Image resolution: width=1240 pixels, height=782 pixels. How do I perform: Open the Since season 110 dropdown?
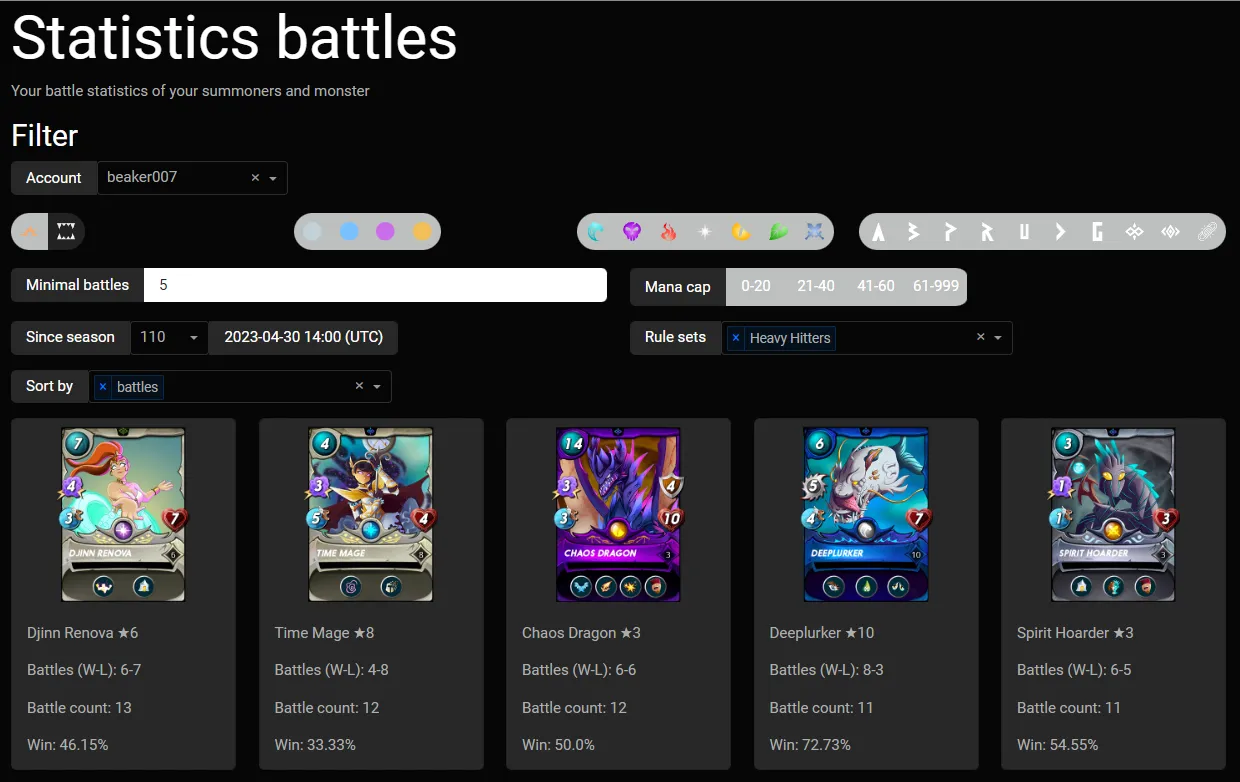coord(170,338)
